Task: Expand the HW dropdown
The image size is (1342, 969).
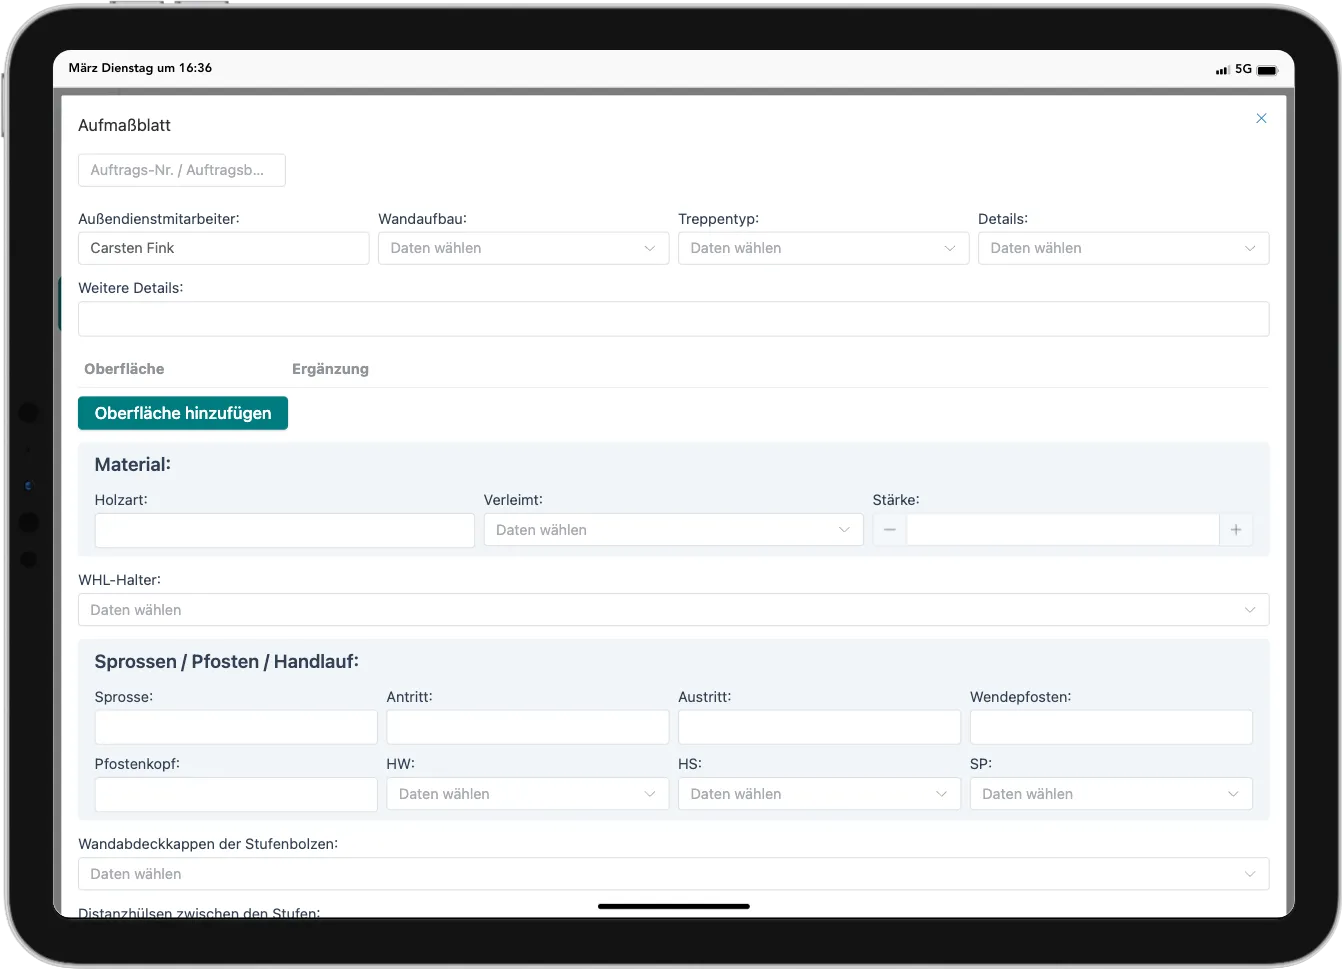Action: [x=527, y=794]
